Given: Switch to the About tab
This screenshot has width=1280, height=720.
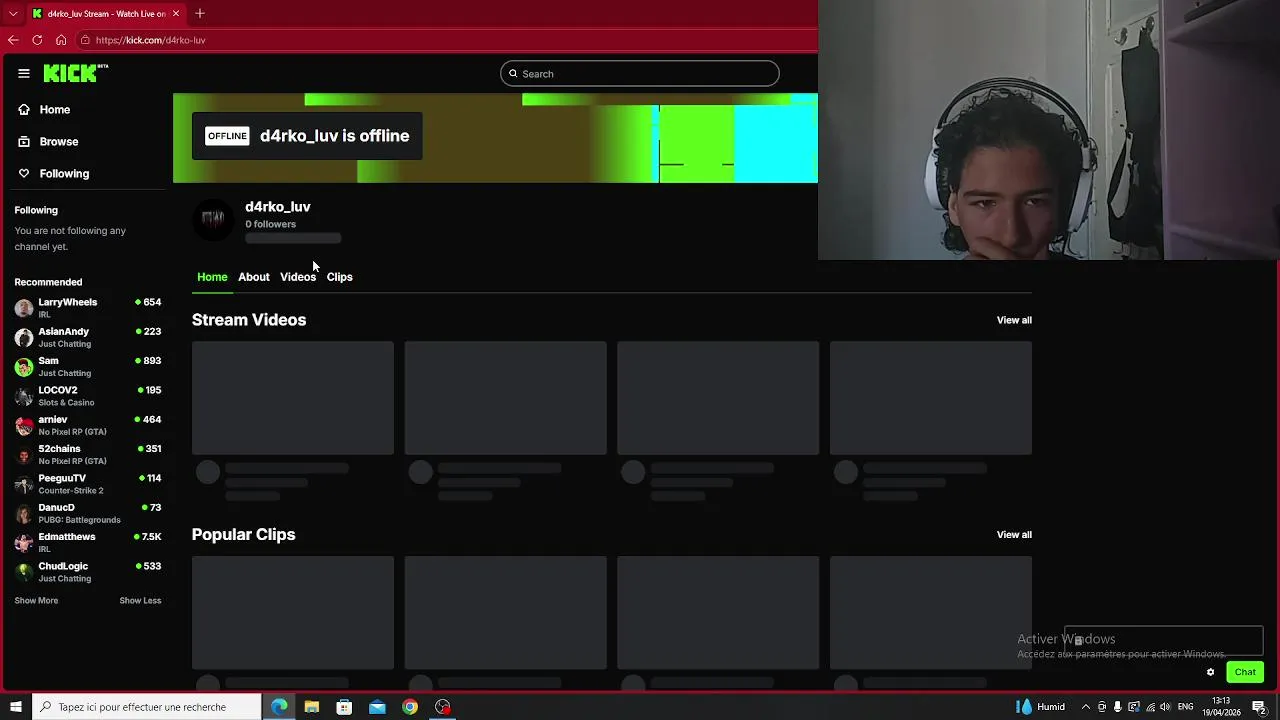Looking at the screenshot, I should (x=254, y=277).
